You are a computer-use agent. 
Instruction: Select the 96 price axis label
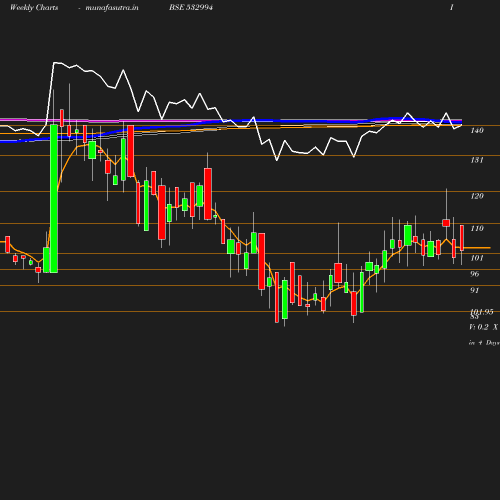(x=475, y=274)
